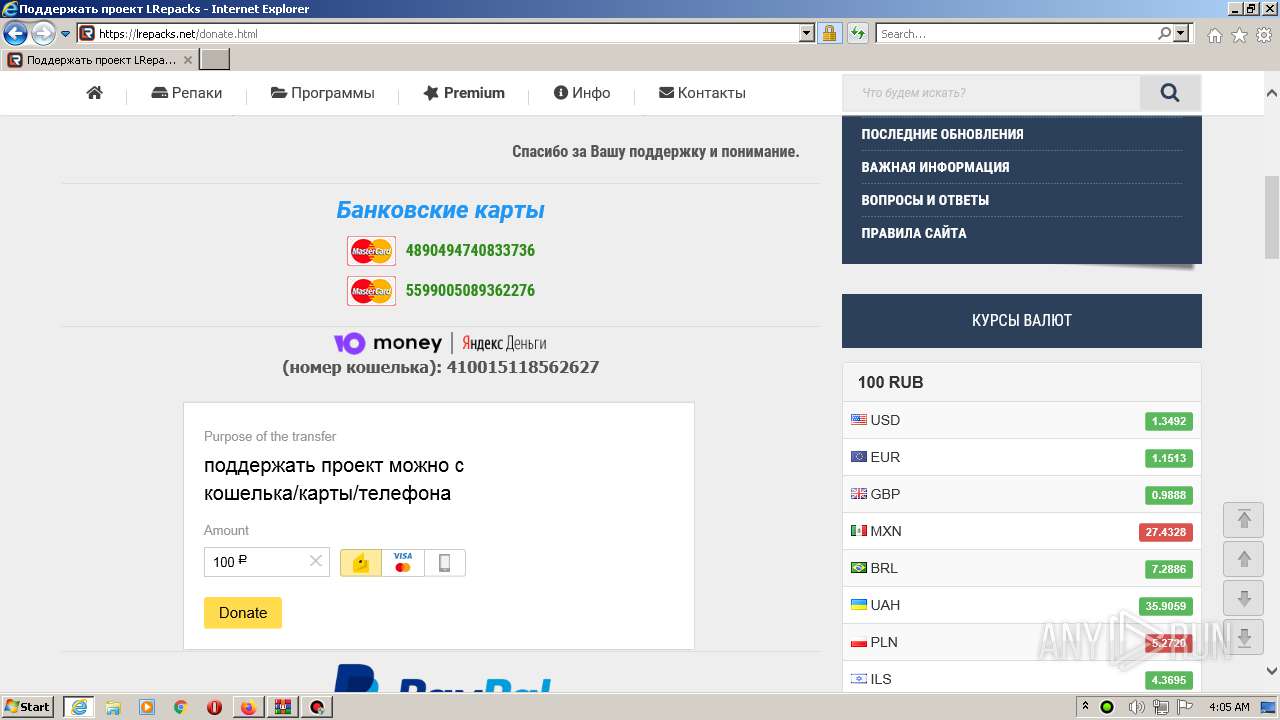Click the IE forward arrow button
The width and height of the screenshot is (1280, 720).
(x=43, y=34)
